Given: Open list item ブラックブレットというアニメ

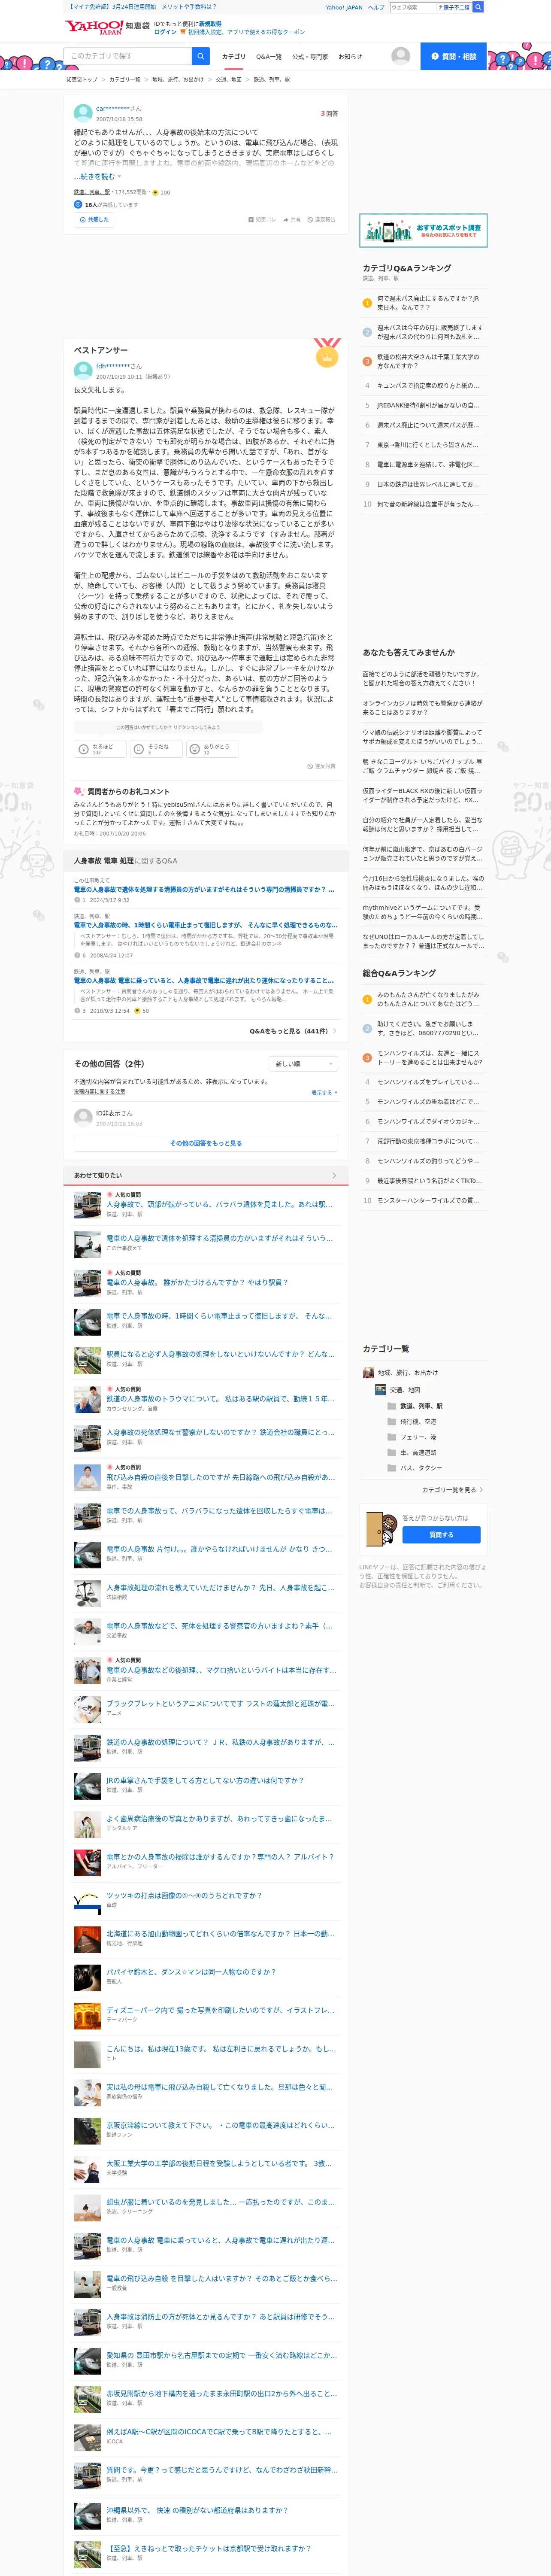Looking at the screenshot, I should click(x=220, y=1703).
